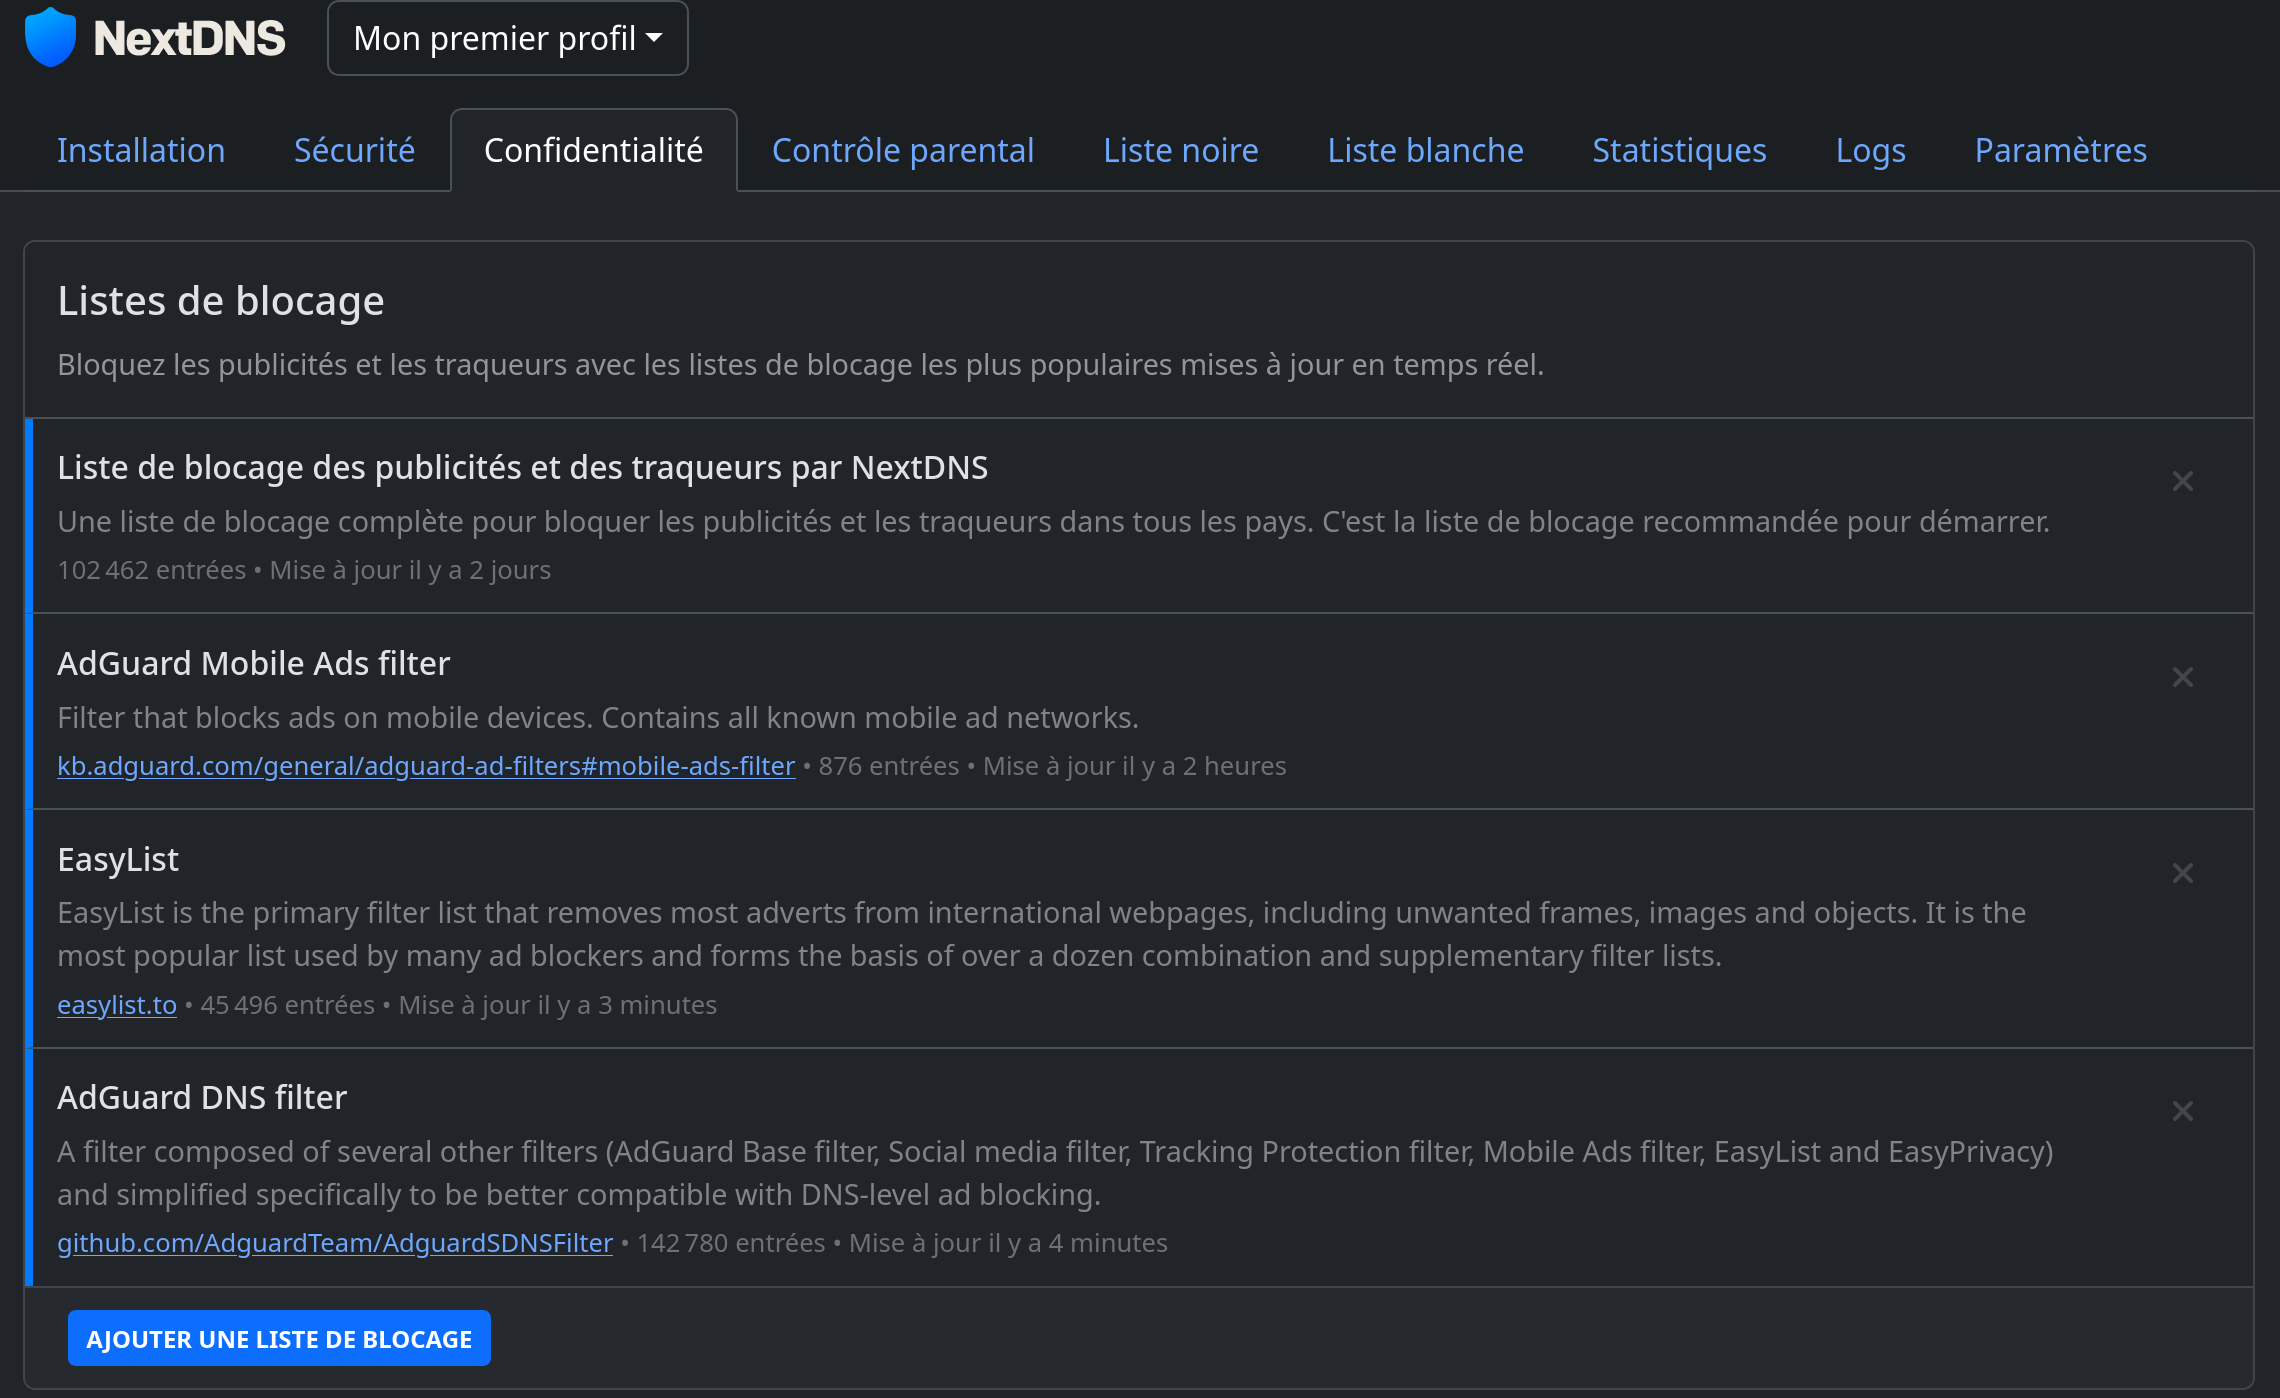The width and height of the screenshot is (2280, 1398).
Task: Open the github.com AdguardSDNSFilter link
Action: tap(335, 1243)
